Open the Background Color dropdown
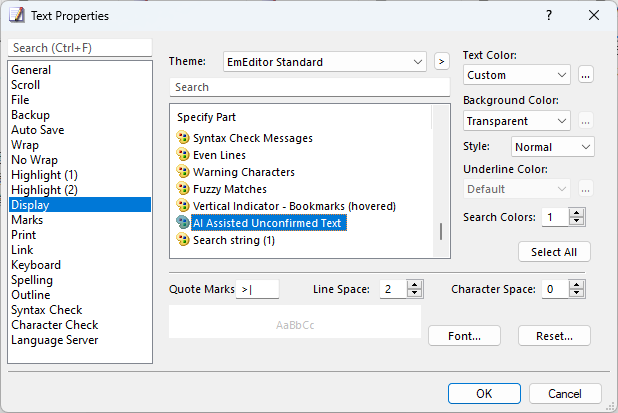 517,121
